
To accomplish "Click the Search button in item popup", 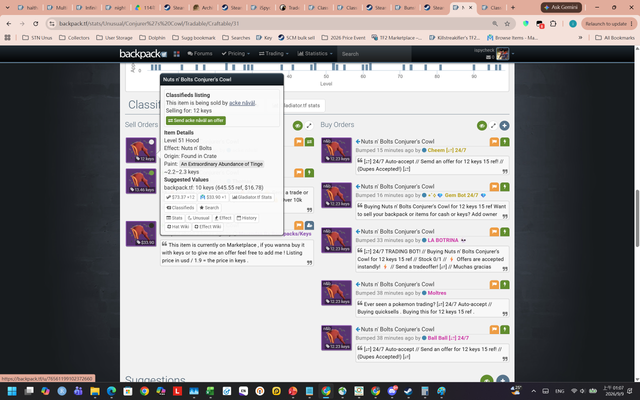I will [x=209, y=208].
